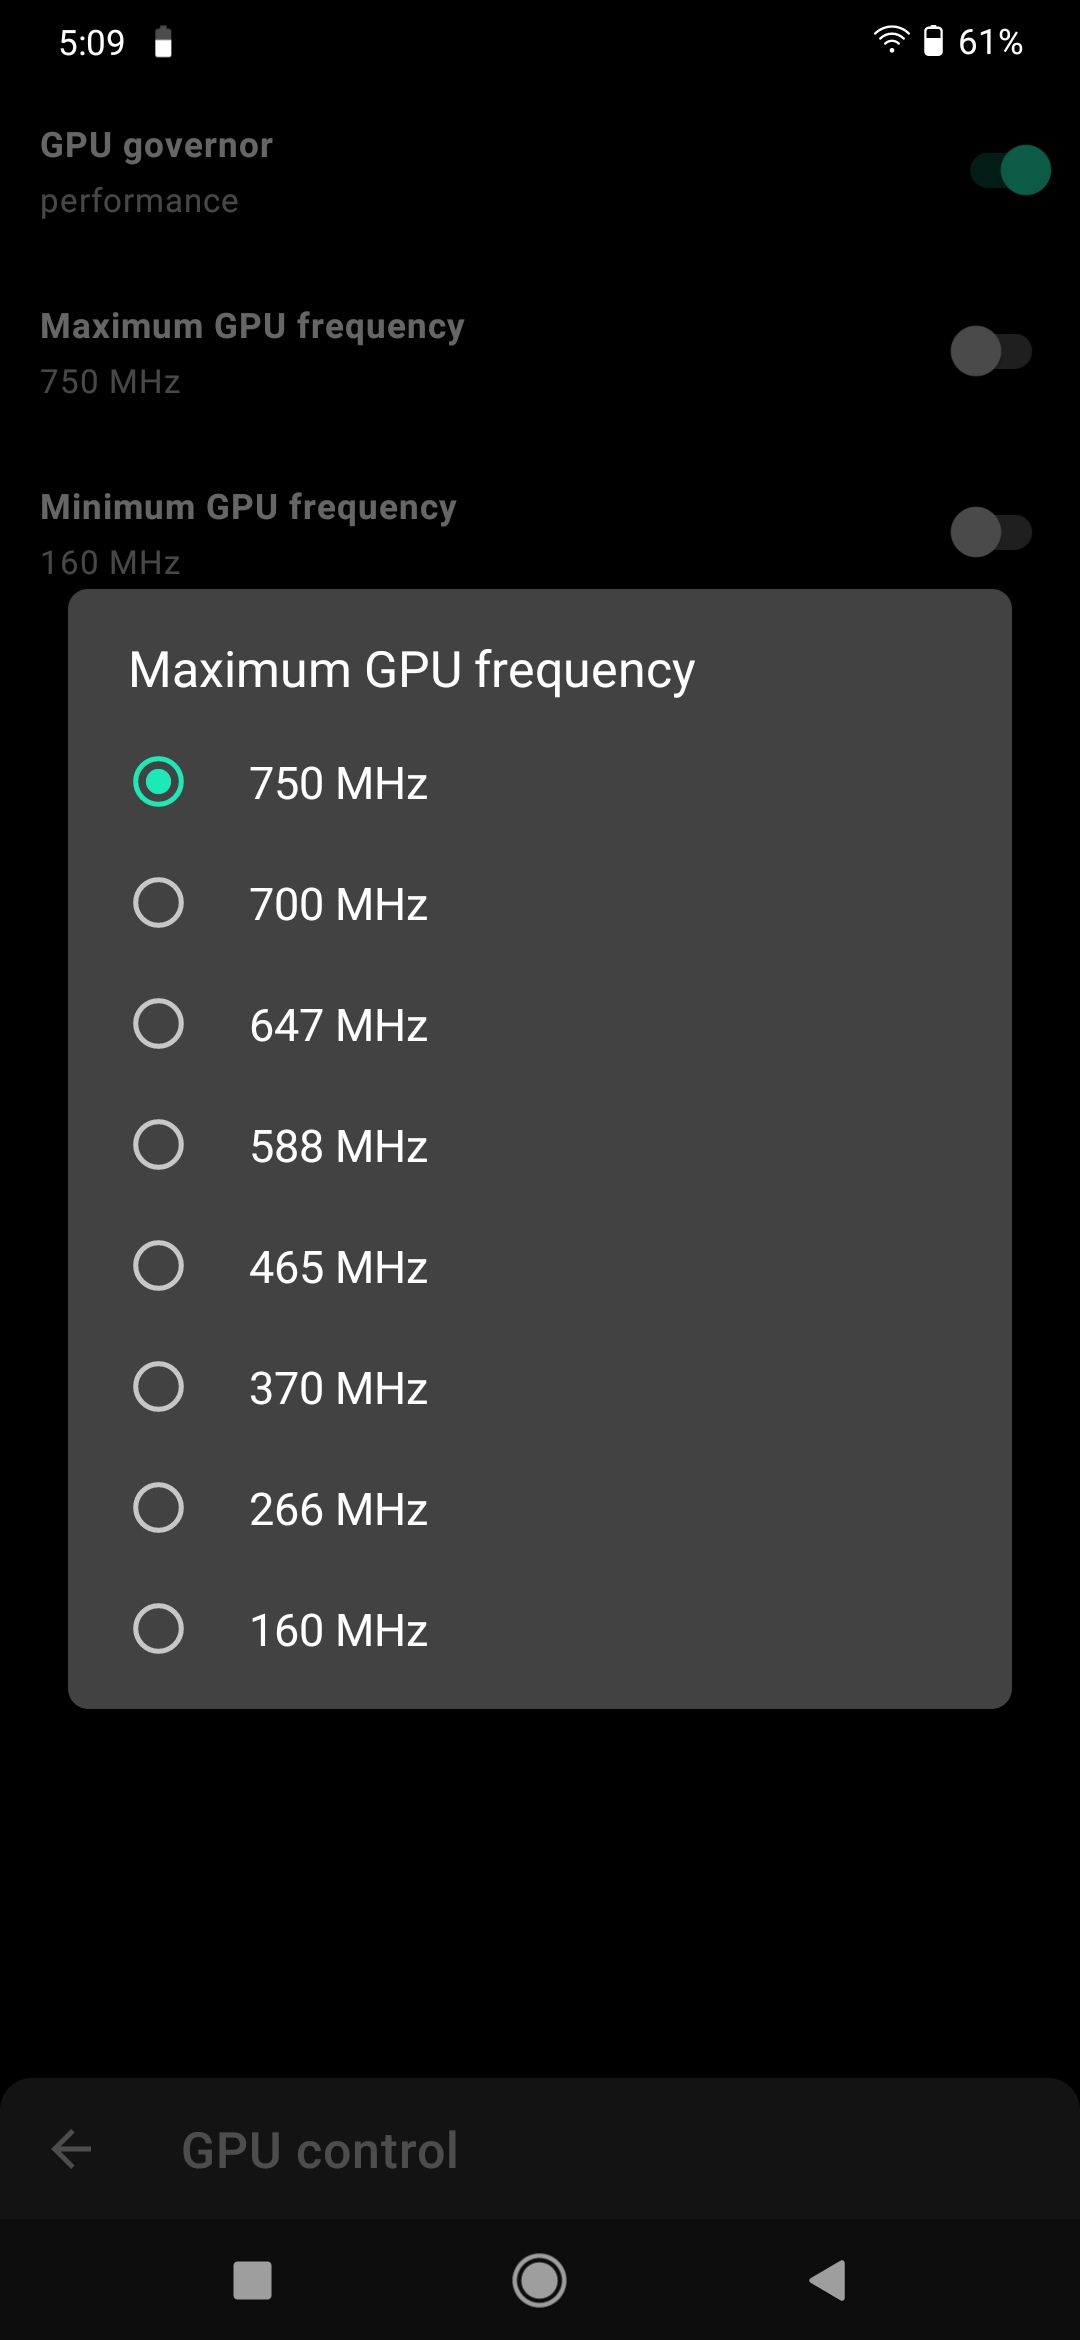
Task: Tap the battery icon next to 61%
Action: click(933, 41)
